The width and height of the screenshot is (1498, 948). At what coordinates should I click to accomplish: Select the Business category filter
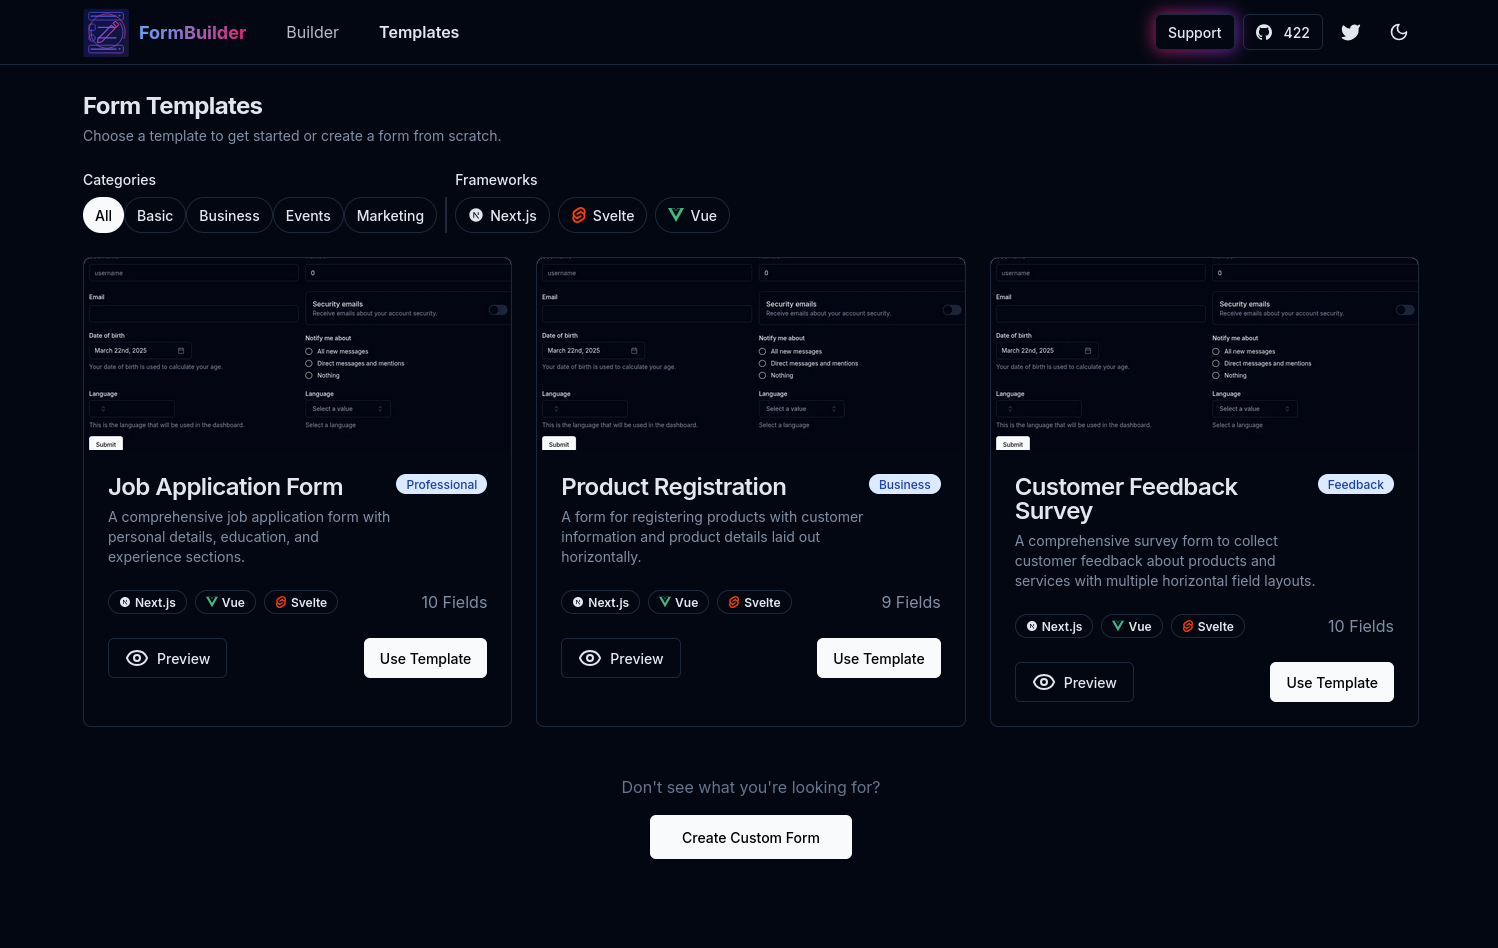pos(229,215)
